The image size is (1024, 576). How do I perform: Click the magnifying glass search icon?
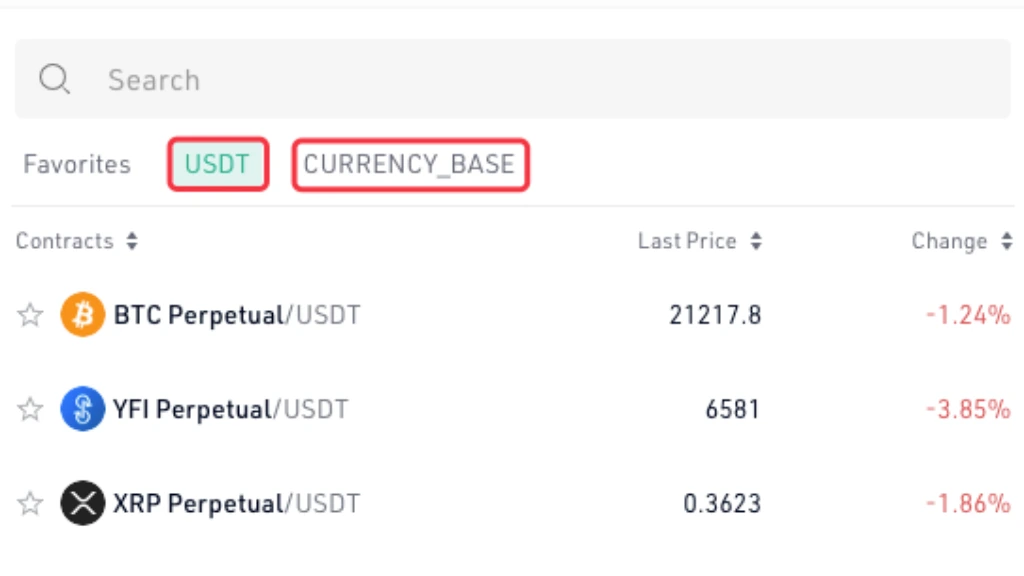(54, 80)
